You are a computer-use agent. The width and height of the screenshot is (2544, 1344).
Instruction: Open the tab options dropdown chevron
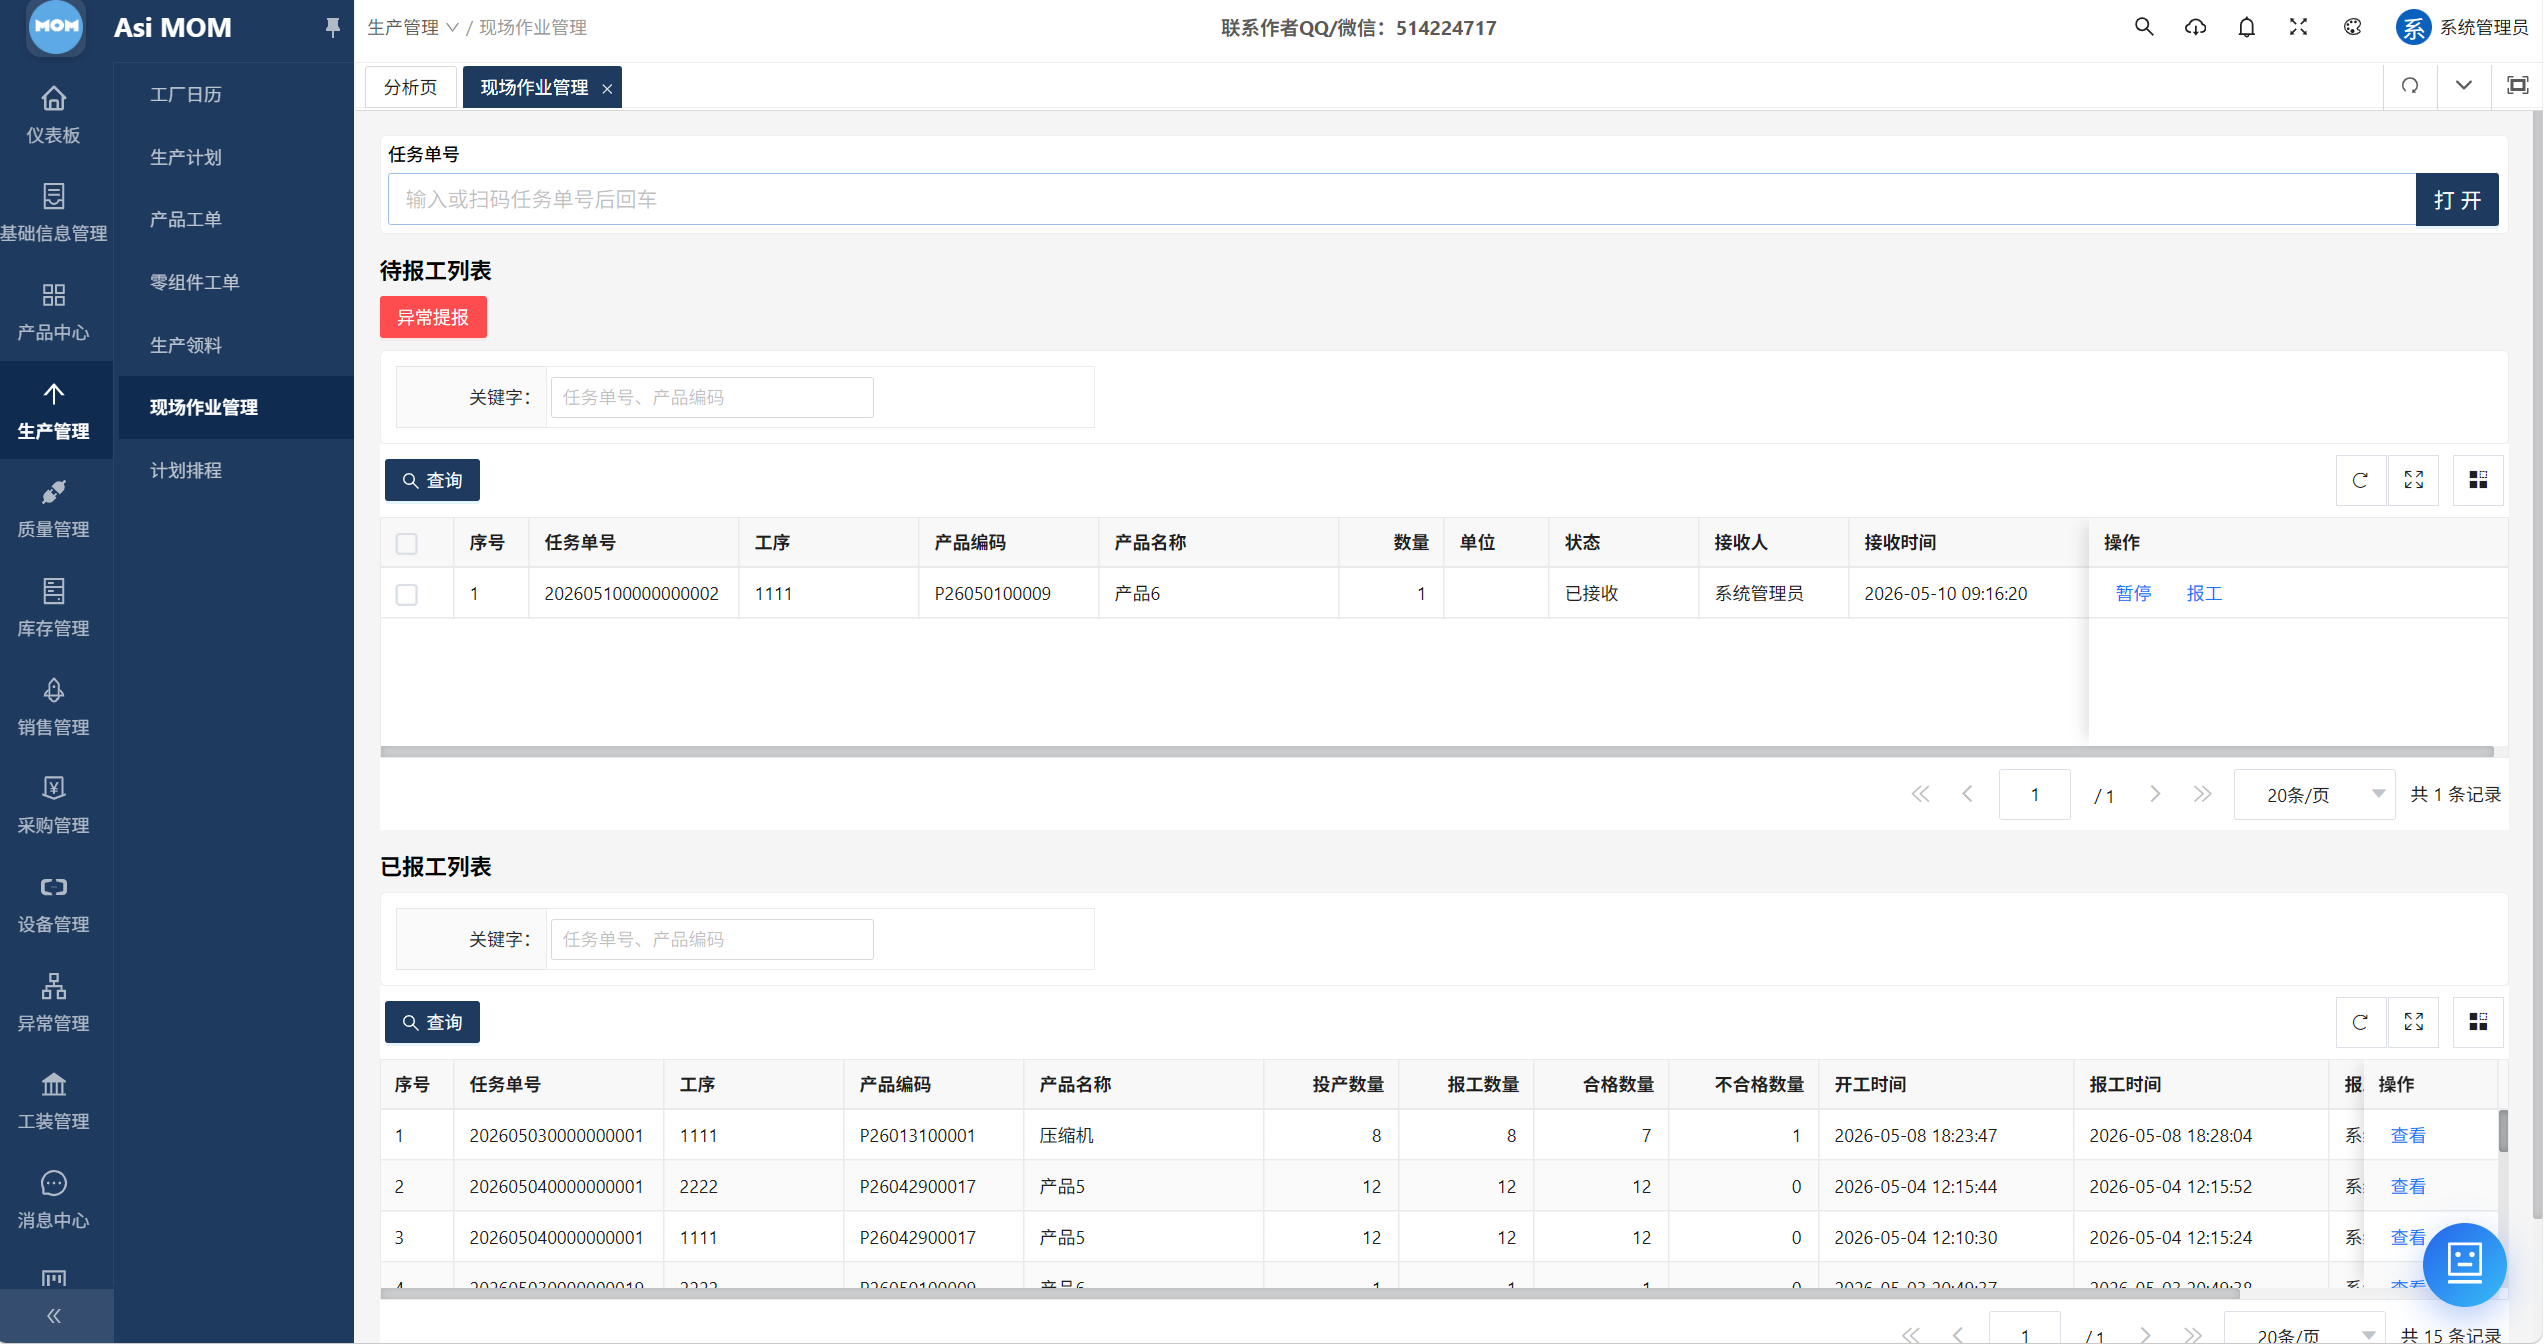pos(2464,86)
